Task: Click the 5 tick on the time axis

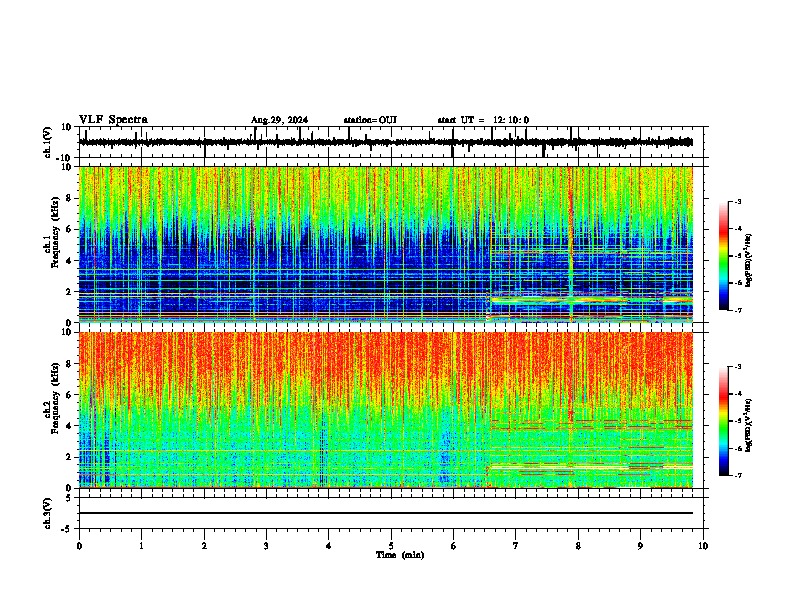Action: pyautogui.click(x=391, y=546)
